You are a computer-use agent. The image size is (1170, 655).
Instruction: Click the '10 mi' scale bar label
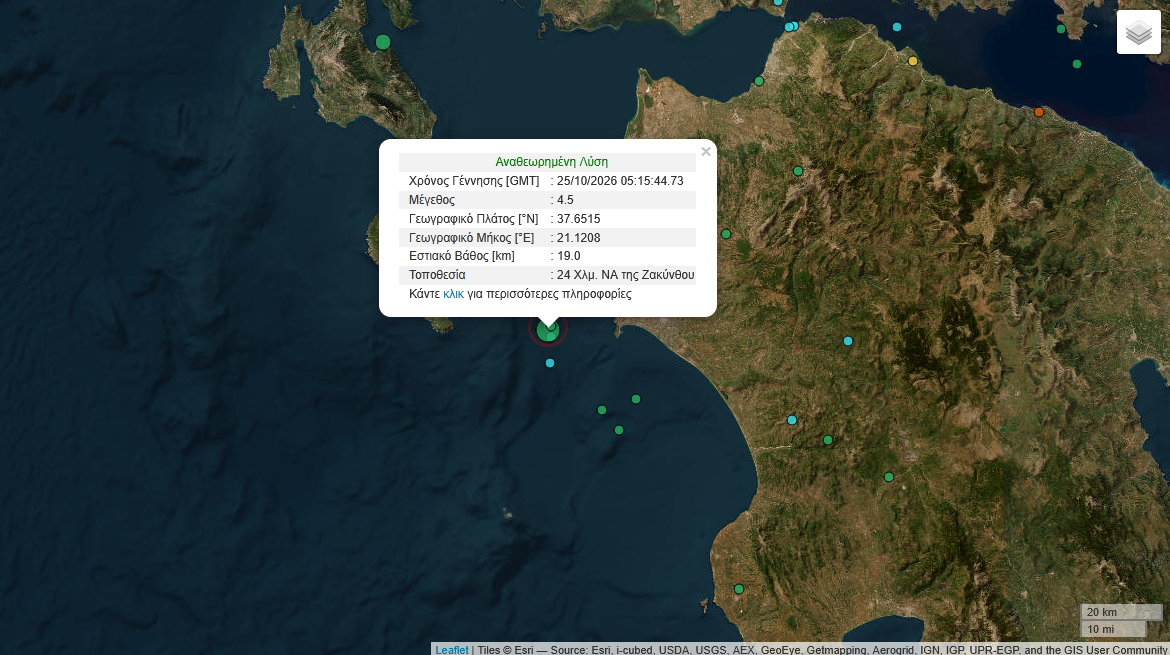[1101, 629]
